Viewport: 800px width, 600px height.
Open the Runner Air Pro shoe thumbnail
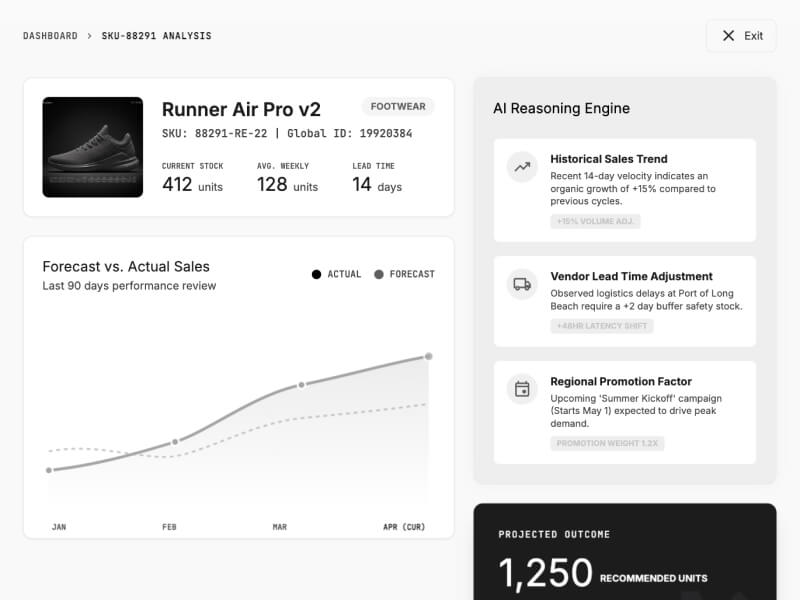pos(93,147)
